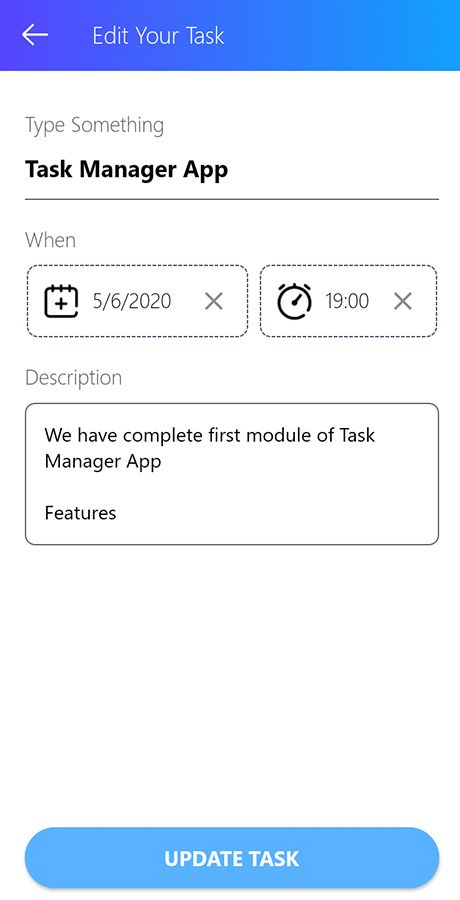Focus the Task Manager App title field
460x900 pixels.
tap(232, 170)
